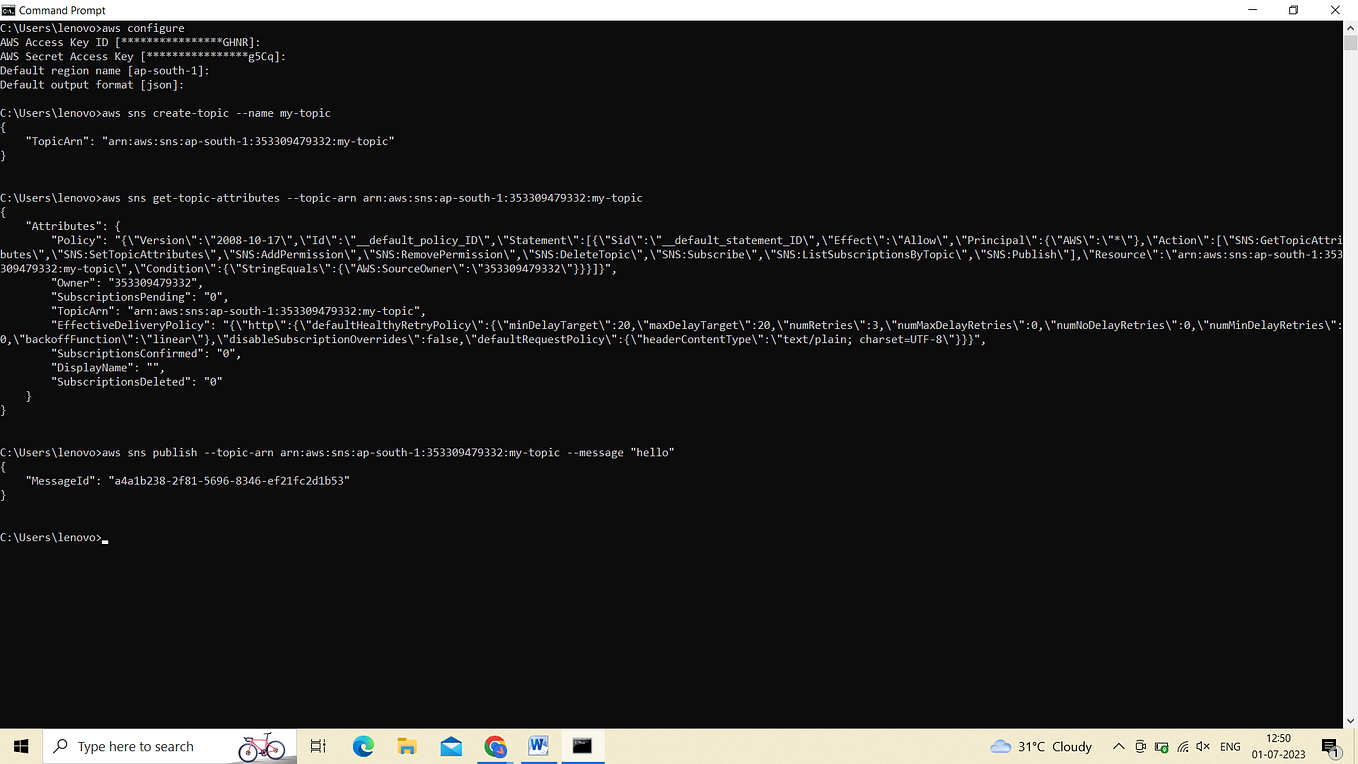This screenshot has height=764, width=1358.
Task: Open Meet Now from the system tray
Action: (x=1140, y=746)
